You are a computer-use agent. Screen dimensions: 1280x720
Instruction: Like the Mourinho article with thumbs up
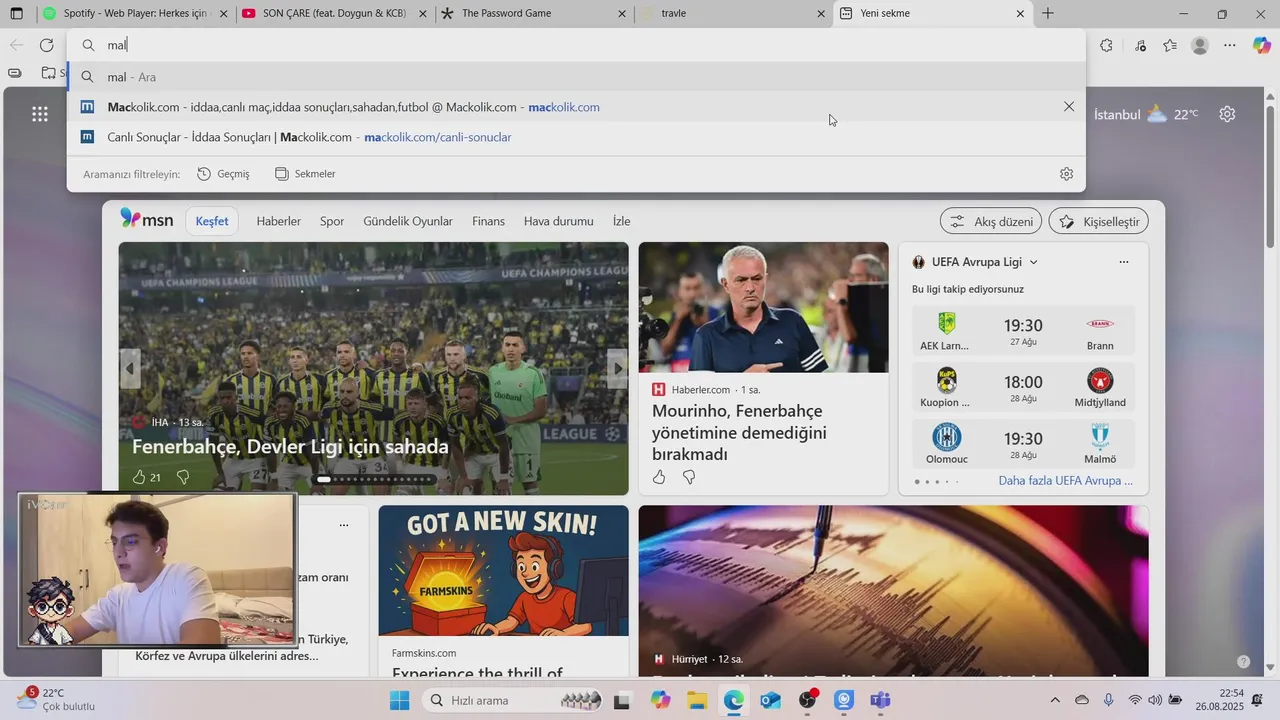[659, 477]
